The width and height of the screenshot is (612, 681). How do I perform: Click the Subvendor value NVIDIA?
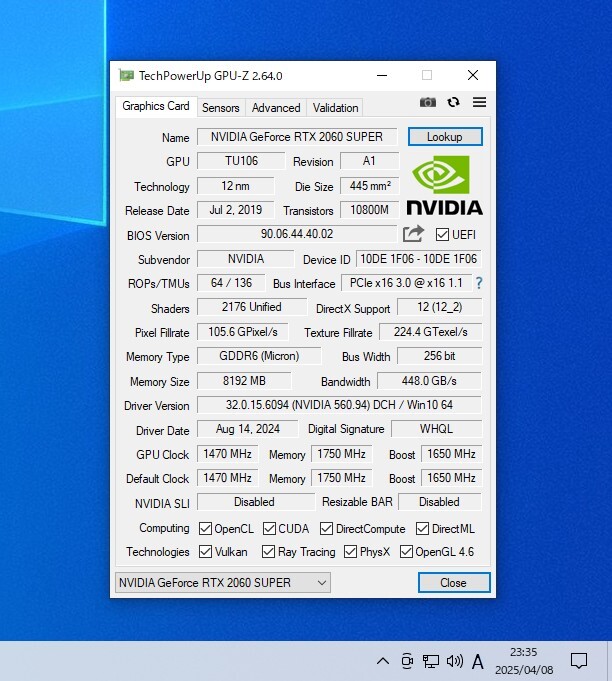[x=246, y=259]
